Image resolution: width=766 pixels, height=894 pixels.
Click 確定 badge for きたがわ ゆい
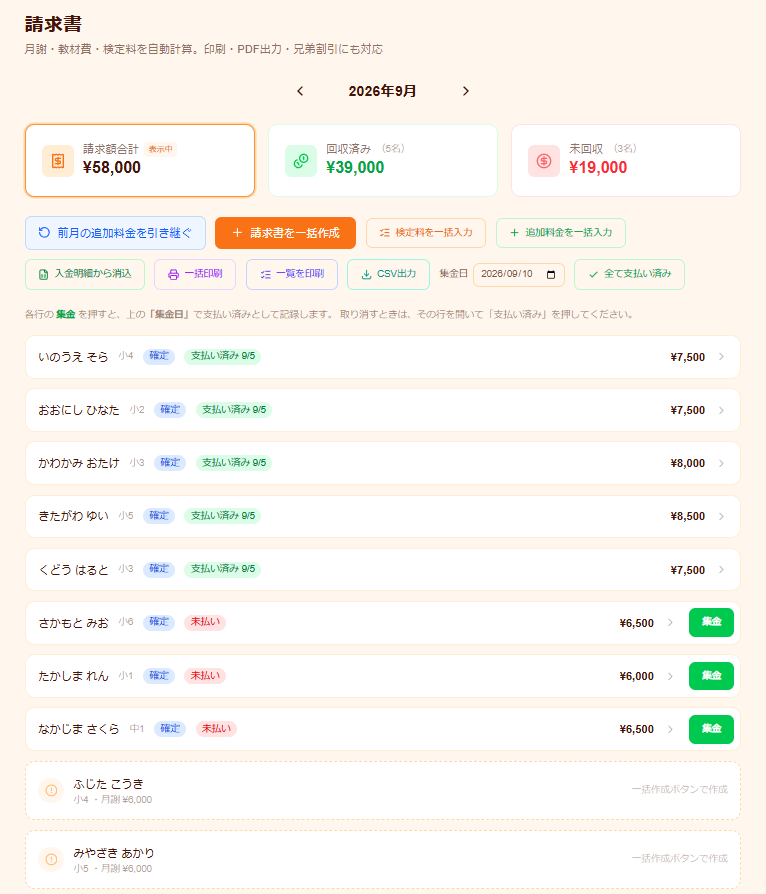(159, 516)
